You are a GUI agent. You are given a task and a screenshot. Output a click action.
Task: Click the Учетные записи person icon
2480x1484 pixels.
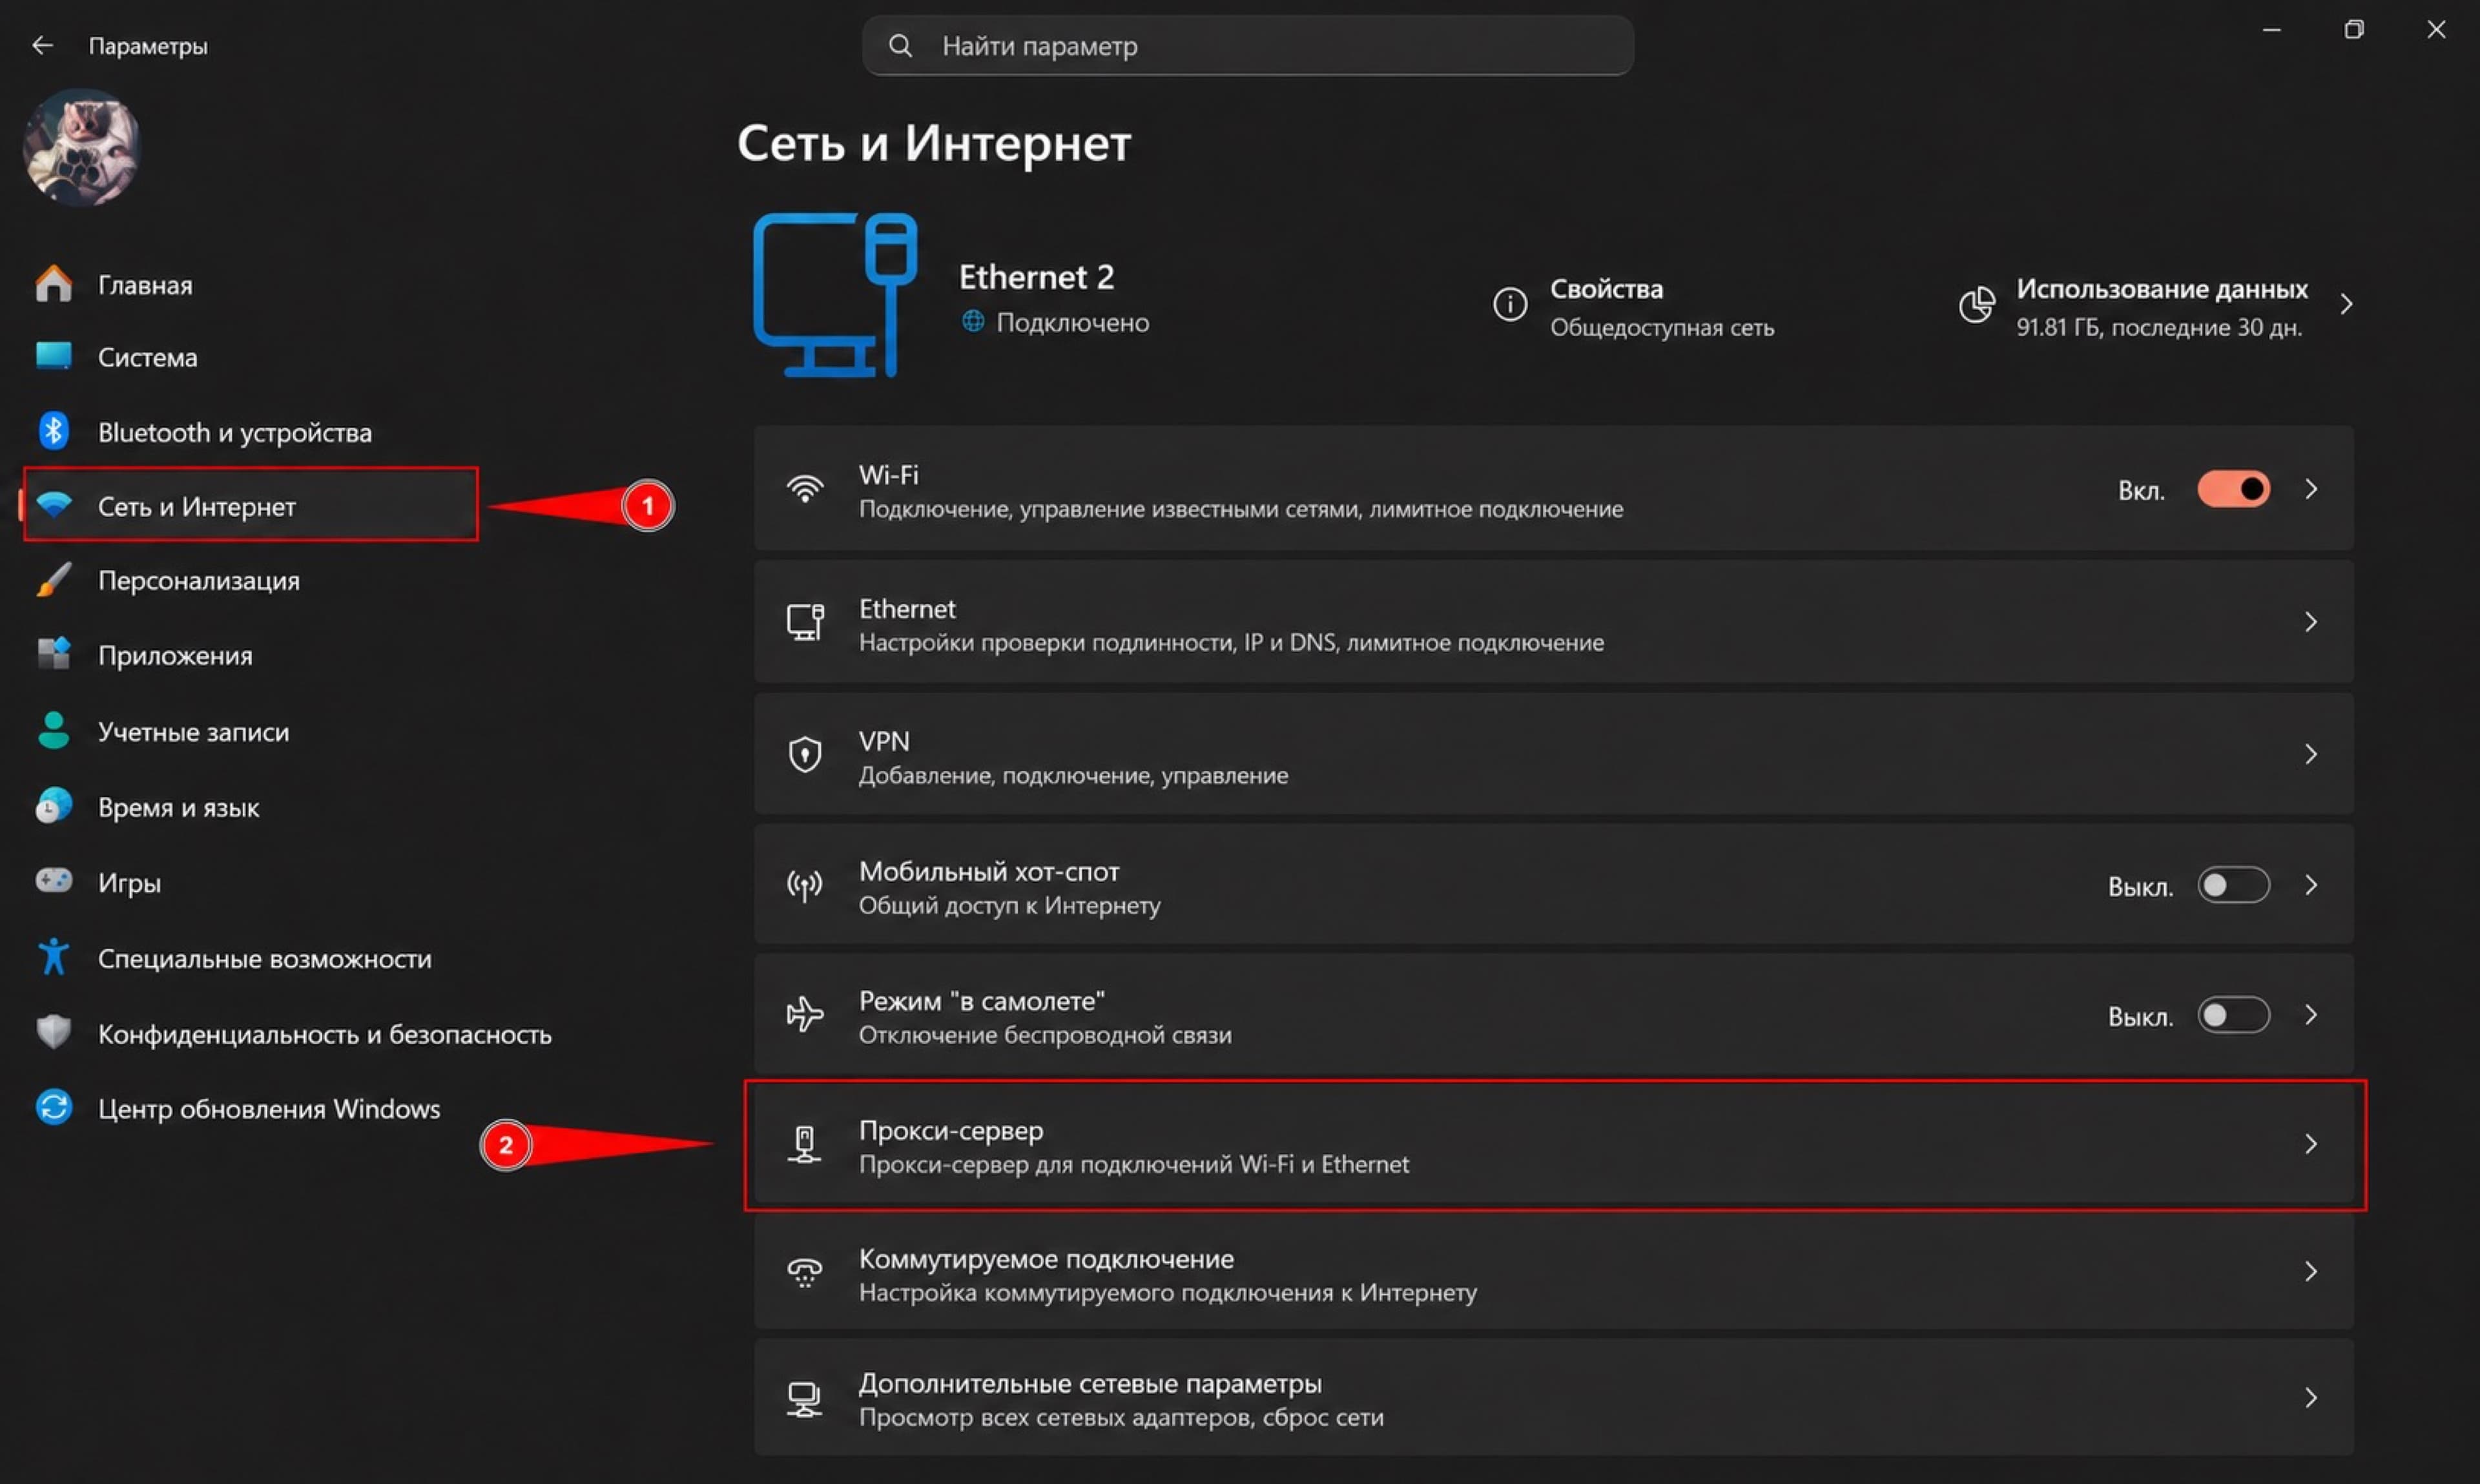(54, 731)
